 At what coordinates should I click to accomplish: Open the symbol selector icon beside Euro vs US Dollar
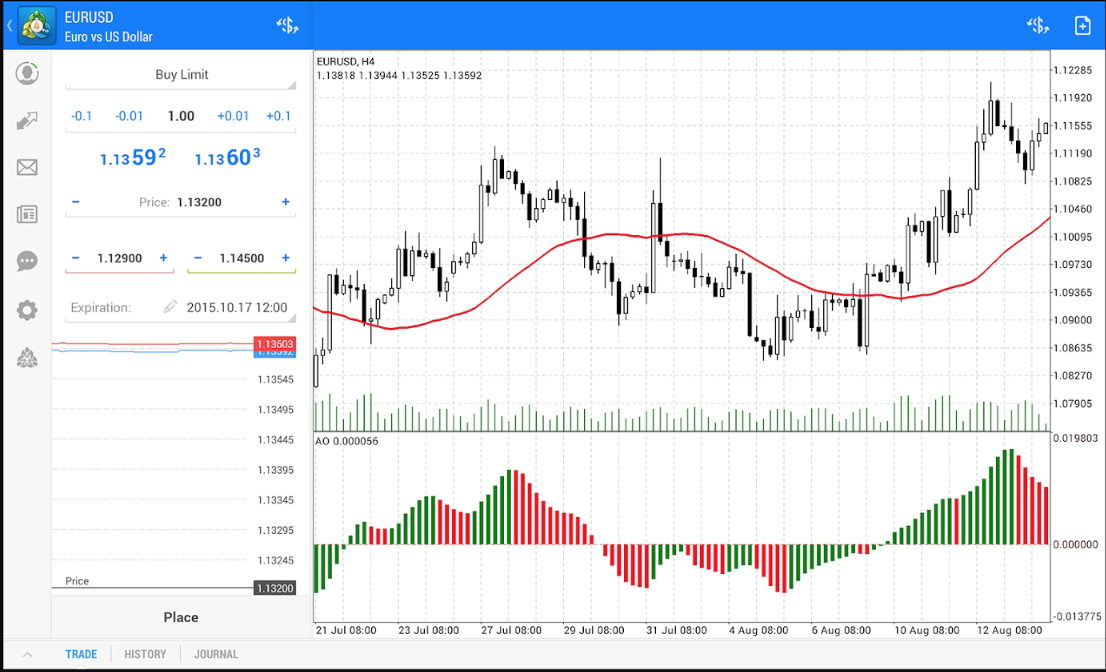click(x=287, y=26)
